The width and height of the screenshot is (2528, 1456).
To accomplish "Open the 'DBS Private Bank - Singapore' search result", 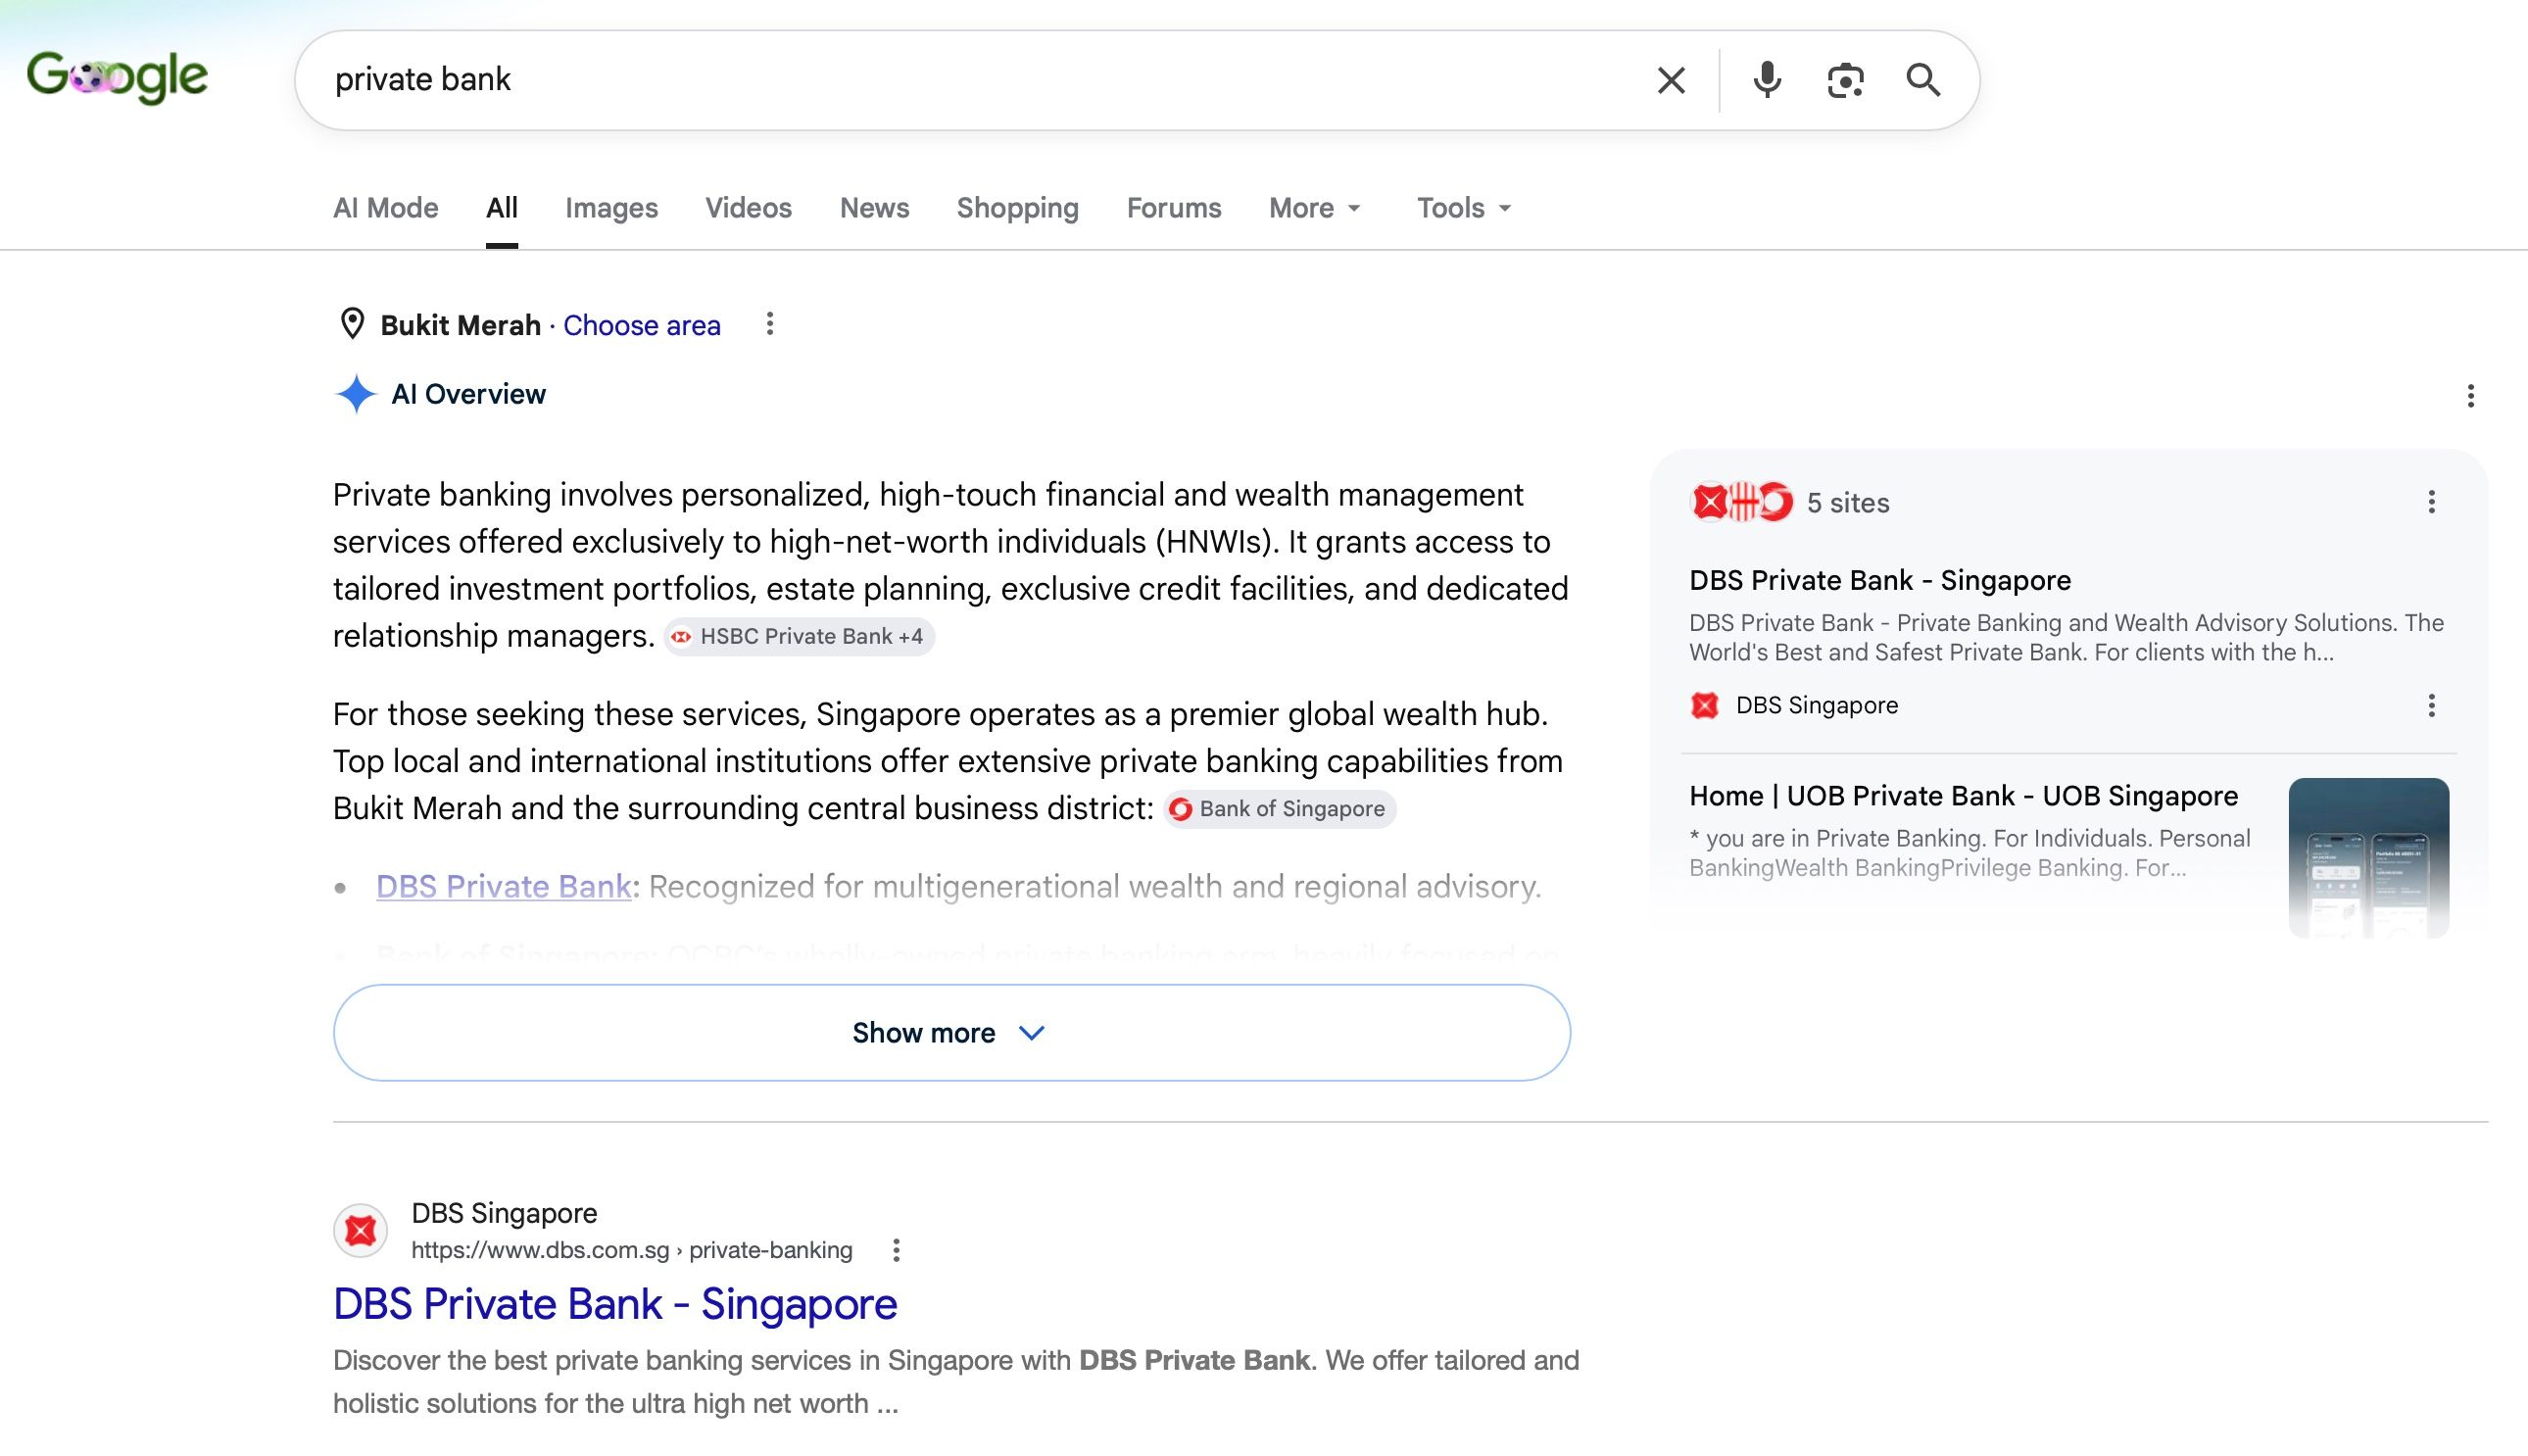I will (615, 1304).
